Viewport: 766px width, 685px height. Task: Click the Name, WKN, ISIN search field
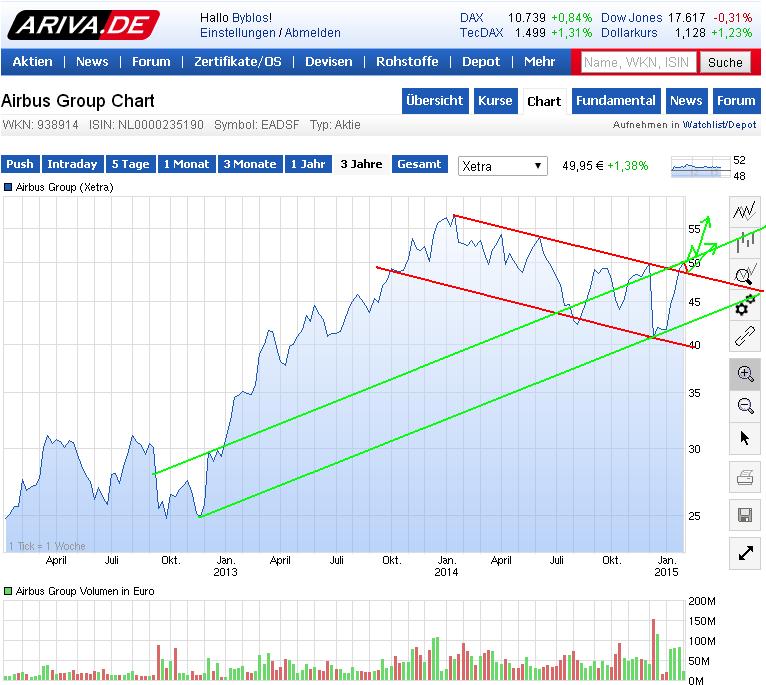[x=636, y=62]
